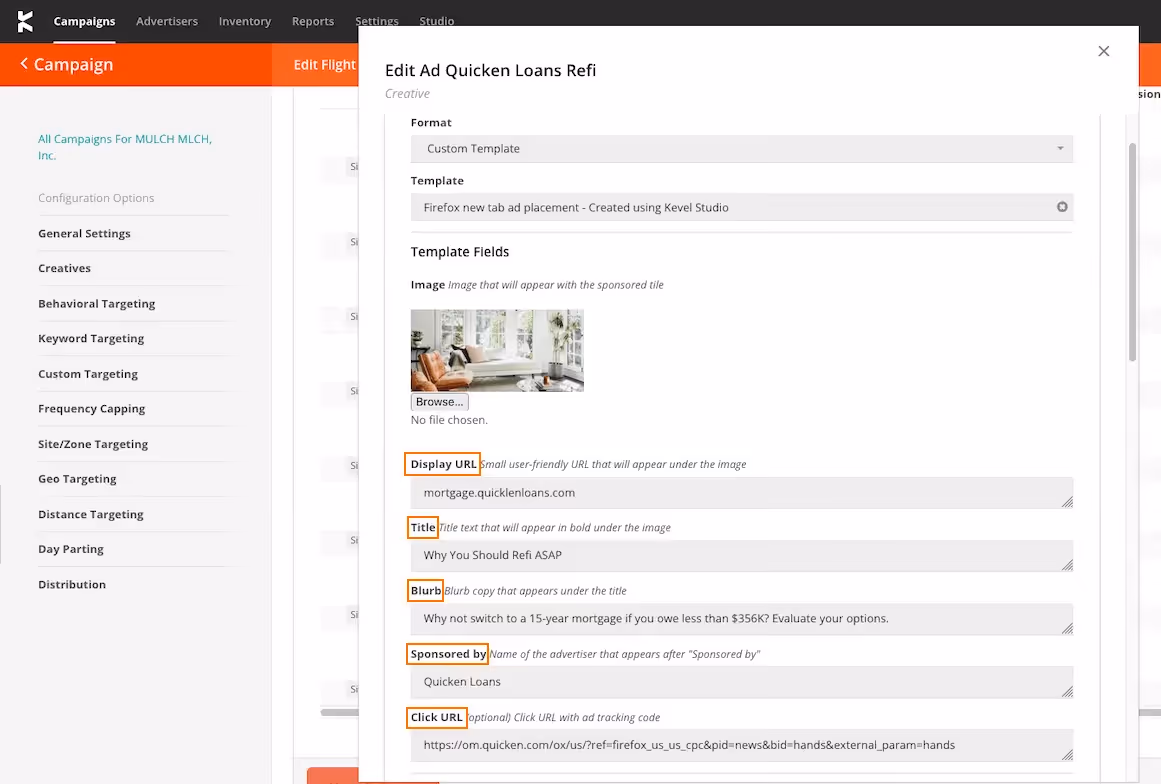Click the Title field containing Why You Should Refi ASAP
The height and width of the screenshot is (784, 1161).
point(740,555)
